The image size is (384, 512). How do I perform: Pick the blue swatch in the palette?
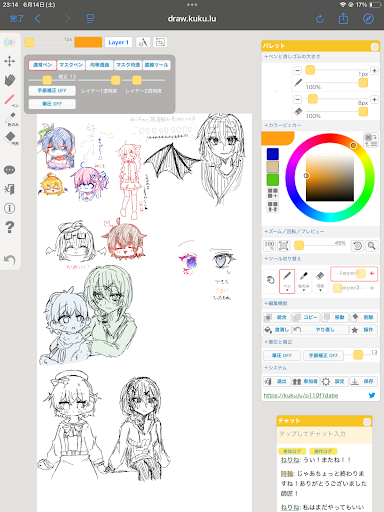[x=273, y=154]
